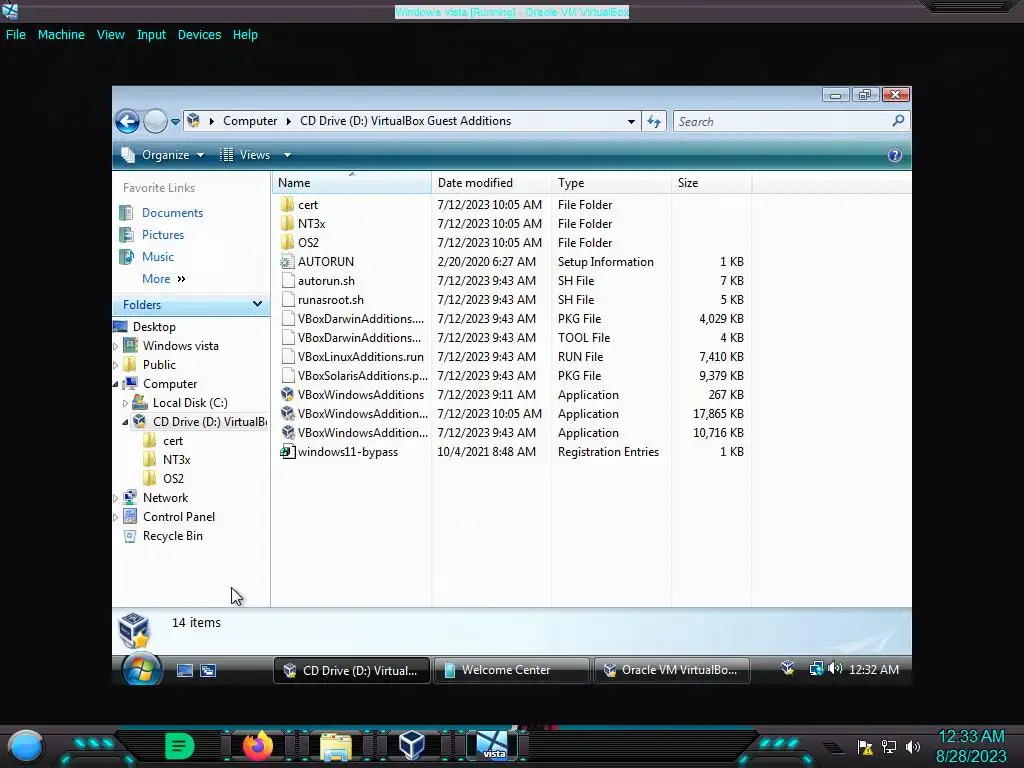
Task: Open Music favorite link
Action: click(157, 257)
